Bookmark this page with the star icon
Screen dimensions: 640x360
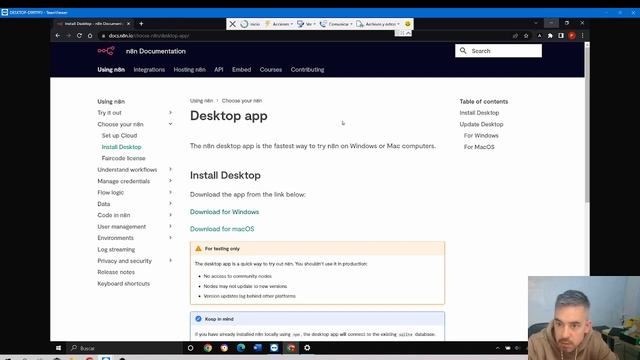point(526,36)
